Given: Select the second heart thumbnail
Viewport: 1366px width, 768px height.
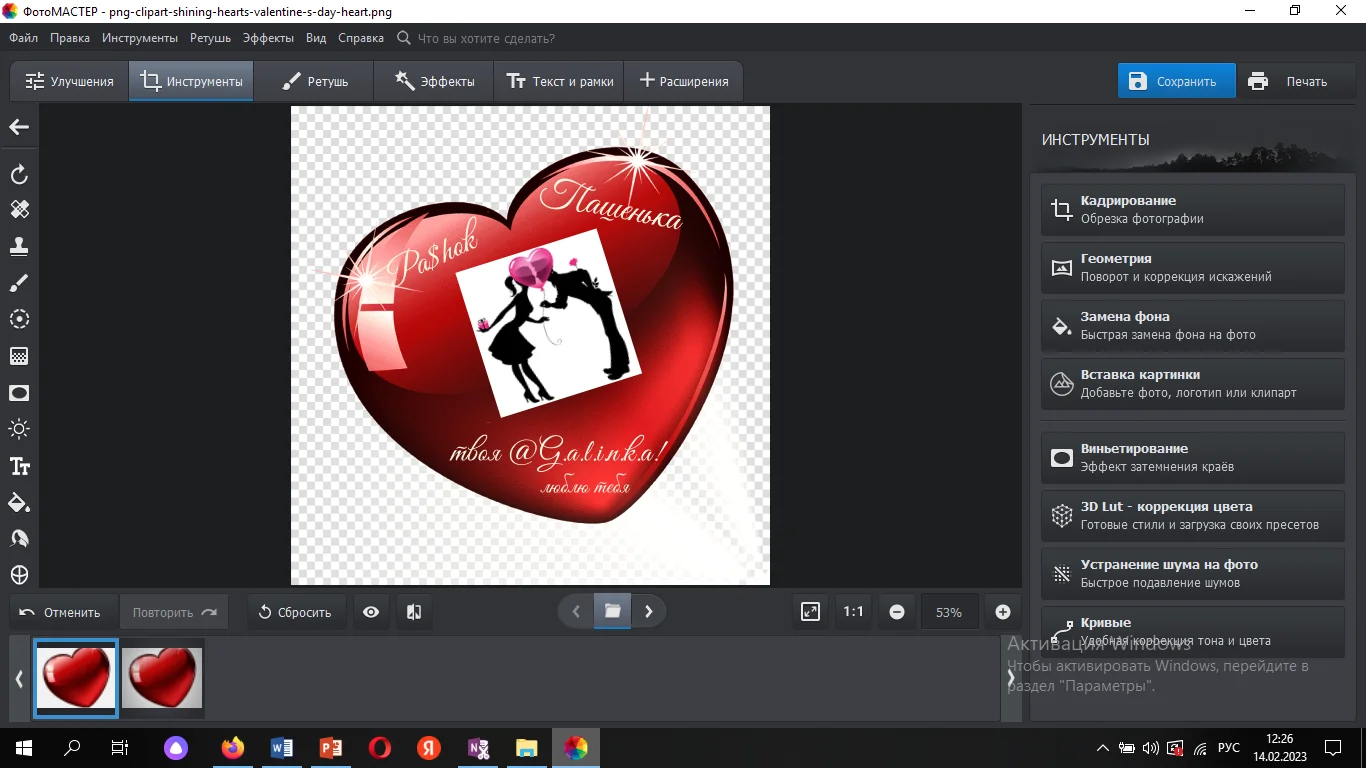Looking at the screenshot, I should click(x=162, y=678).
